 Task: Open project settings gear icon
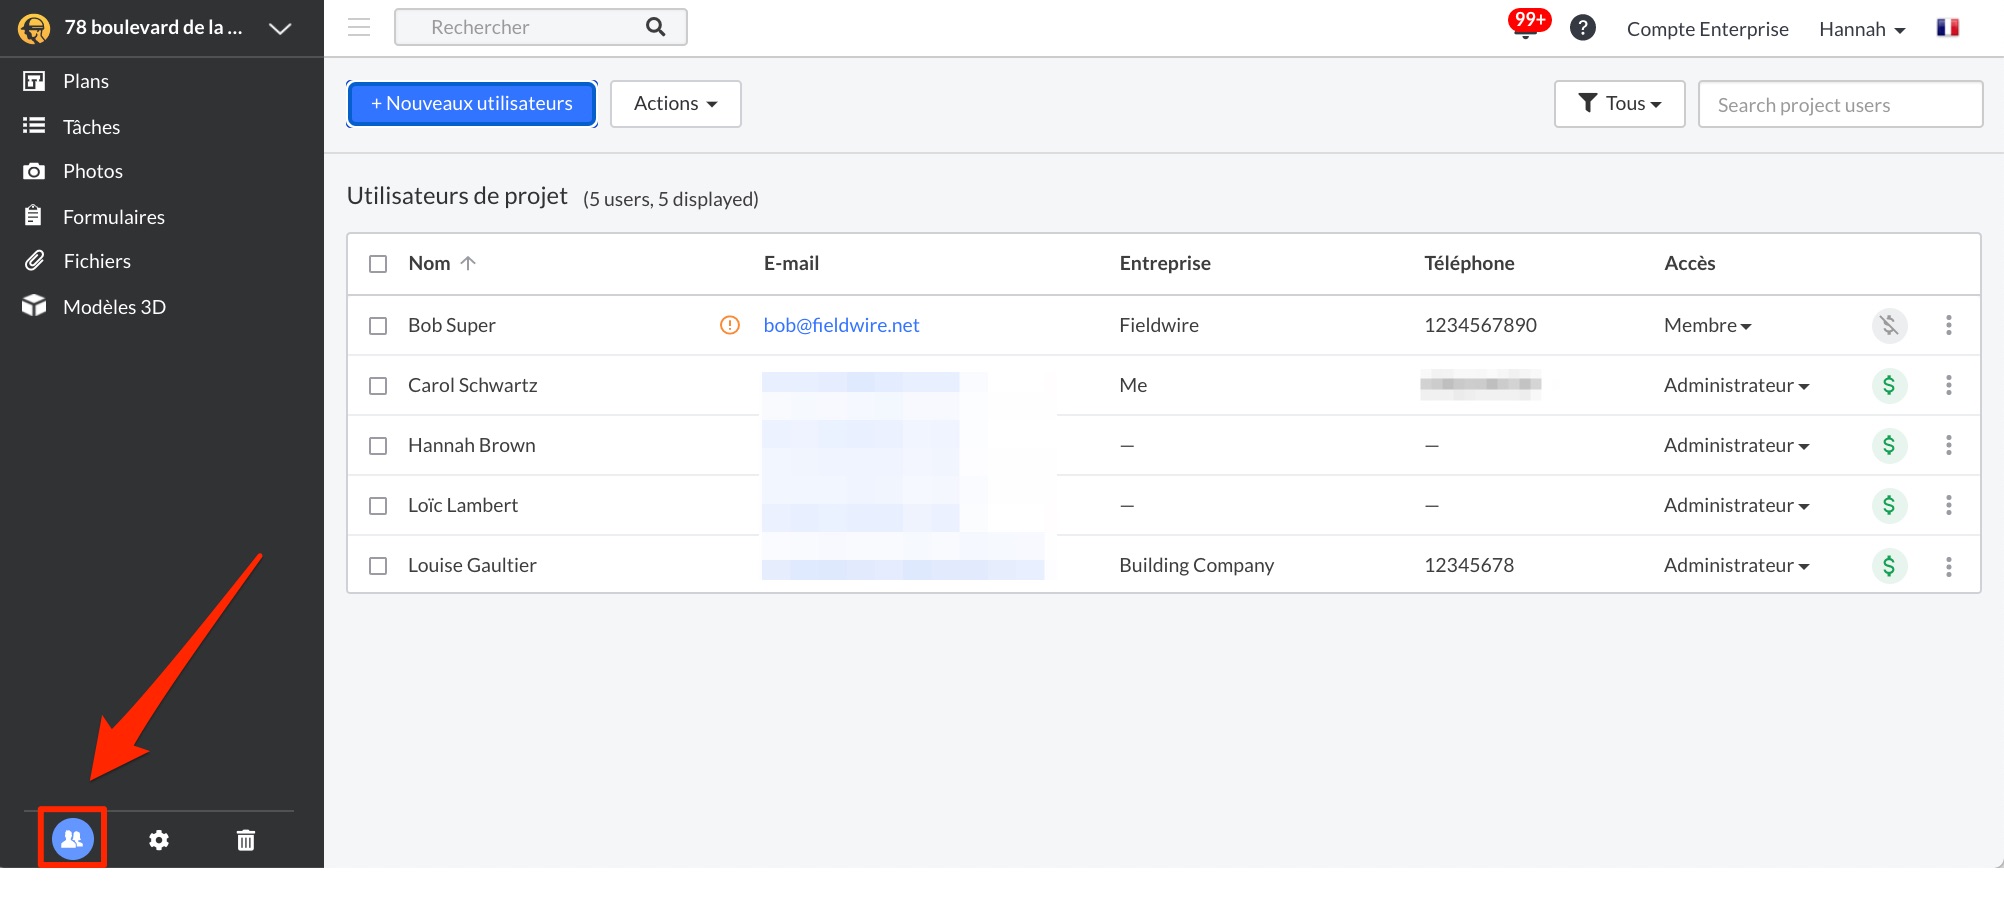click(159, 840)
